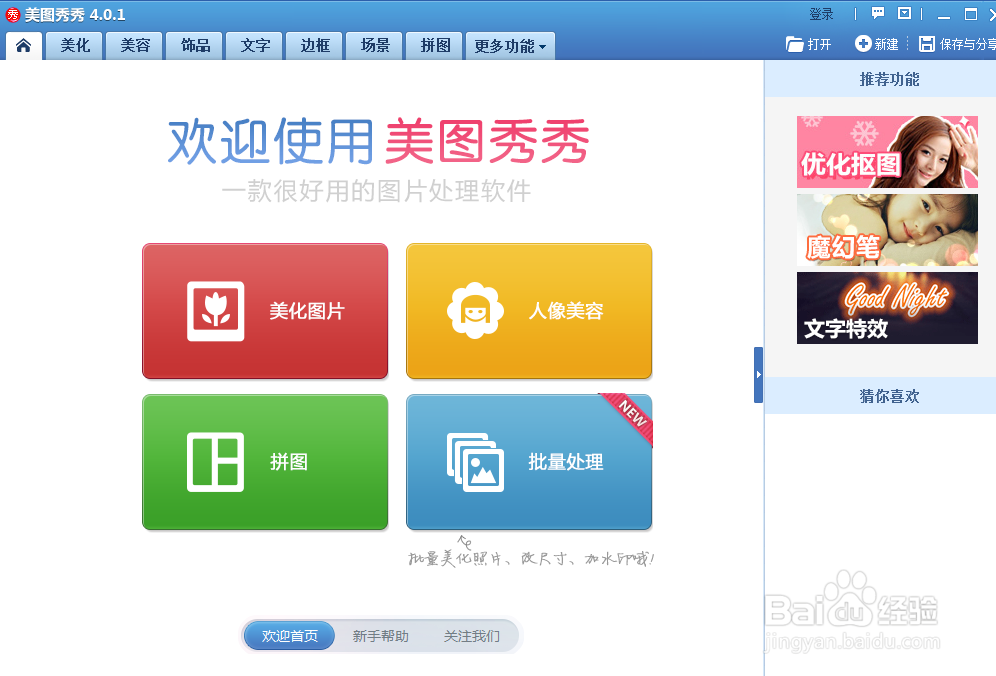Open the feedback chat bubble icon

pyautogui.click(x=878, y=13)
